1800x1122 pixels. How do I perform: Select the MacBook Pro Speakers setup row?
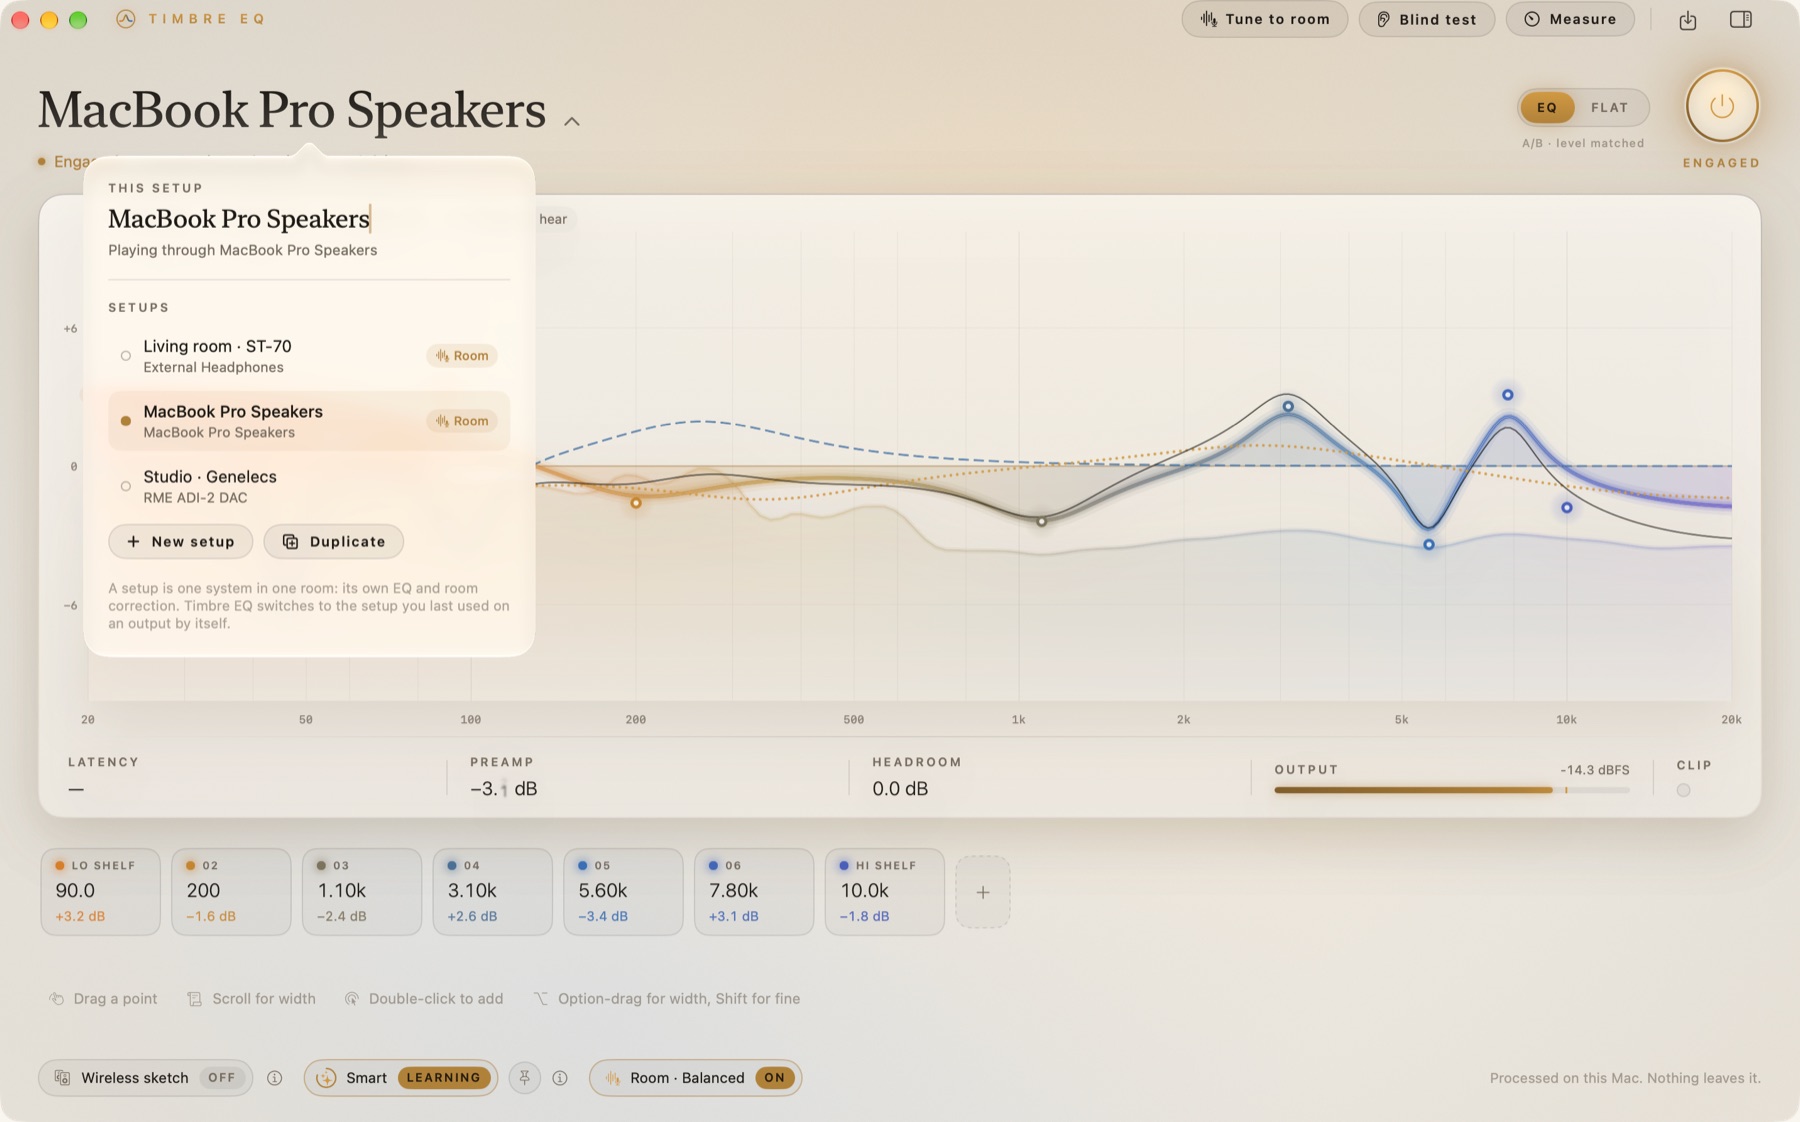pyautogui.click(x=309, y=421)
